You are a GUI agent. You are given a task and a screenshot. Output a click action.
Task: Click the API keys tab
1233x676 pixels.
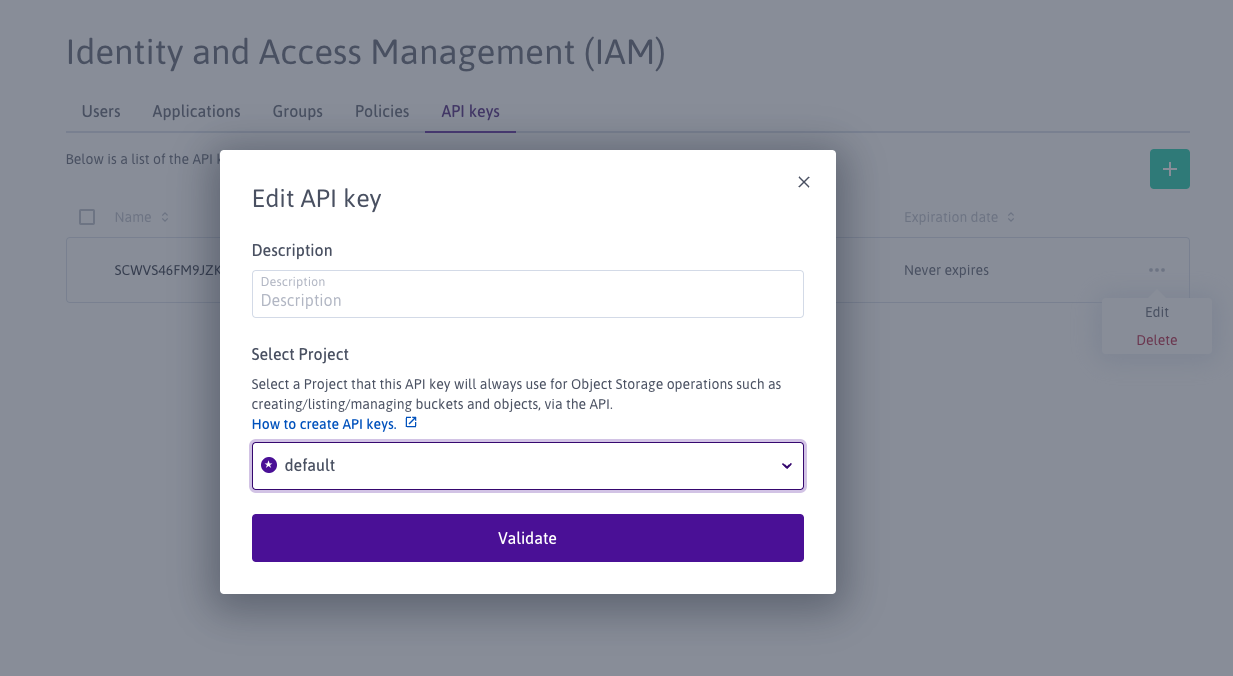click(x=470, y=111)
